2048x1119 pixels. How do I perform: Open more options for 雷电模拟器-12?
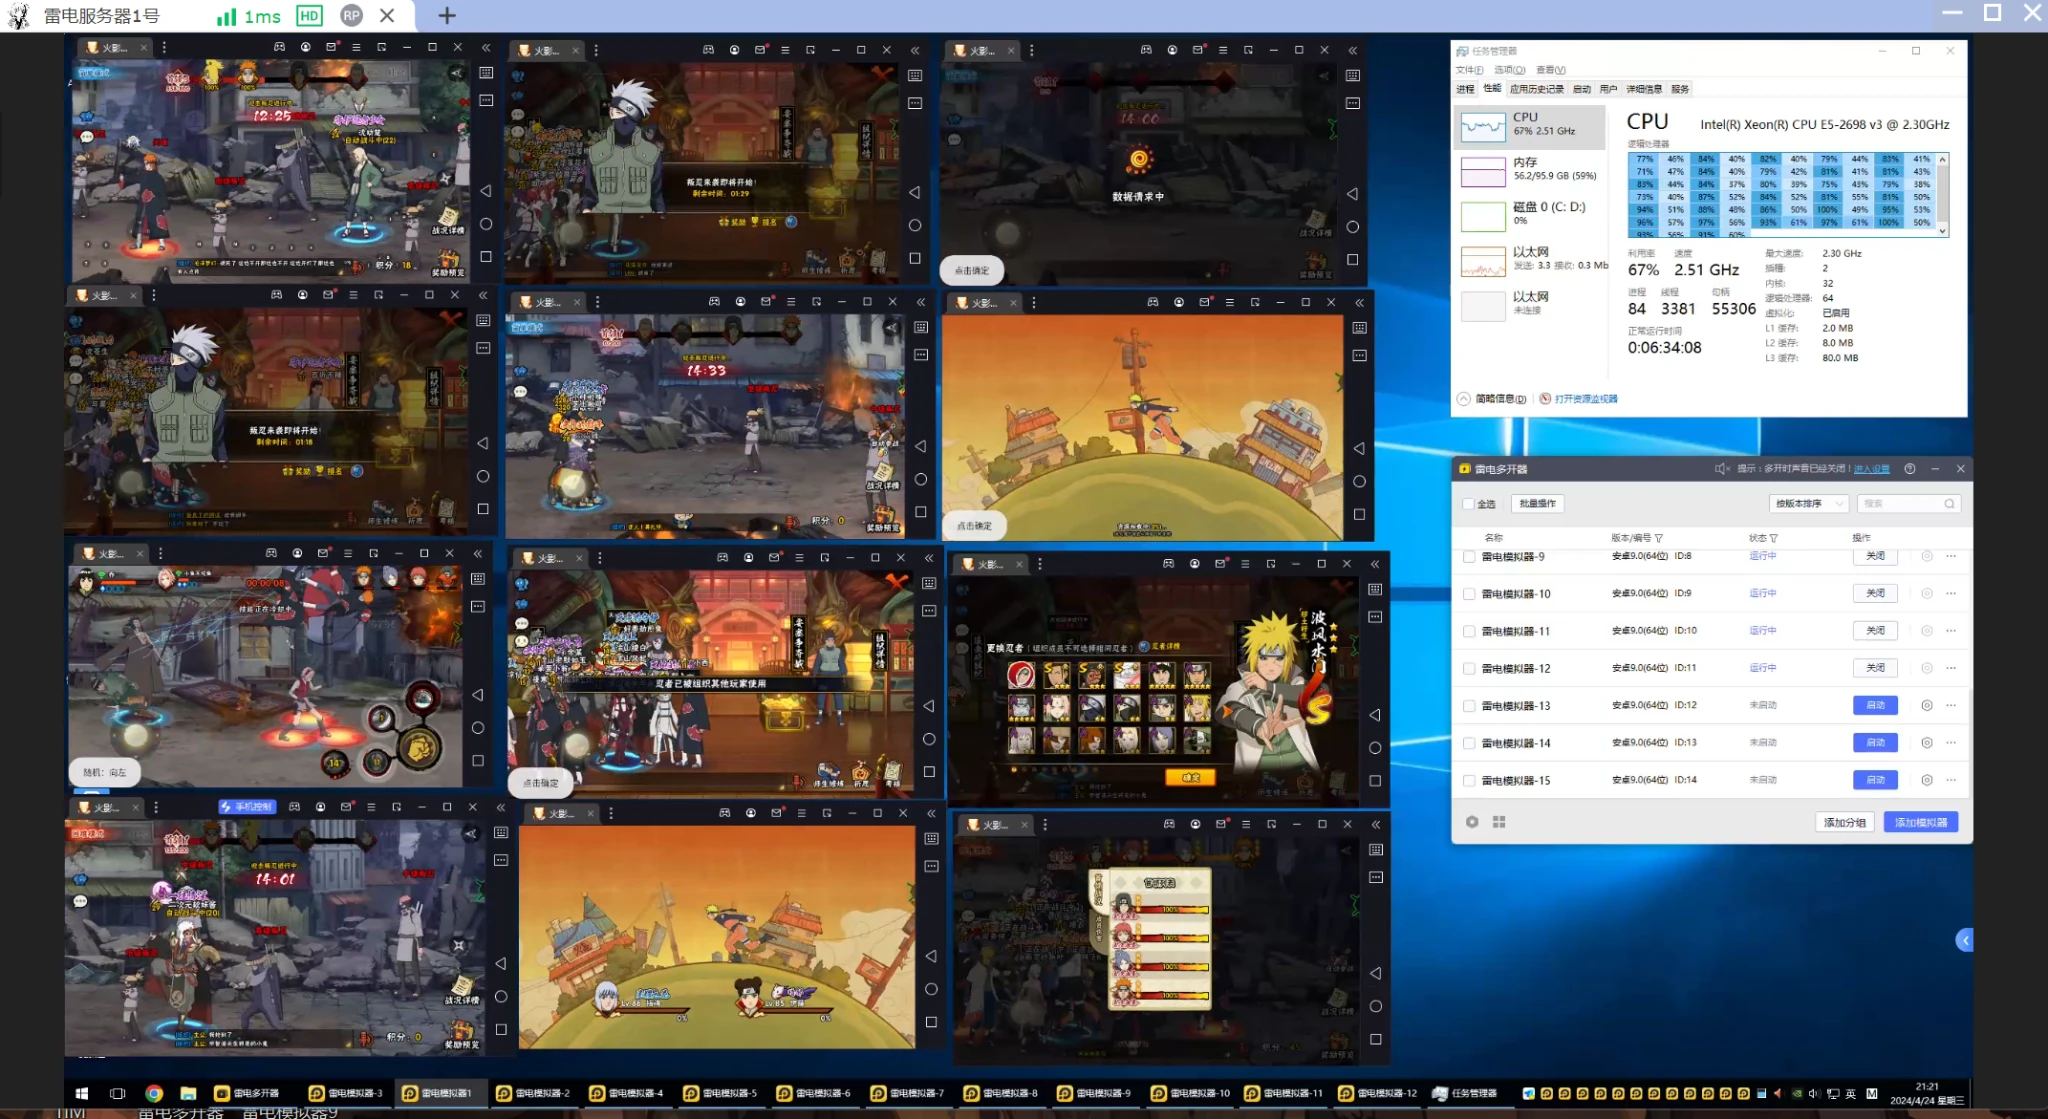pos(1951,668)
